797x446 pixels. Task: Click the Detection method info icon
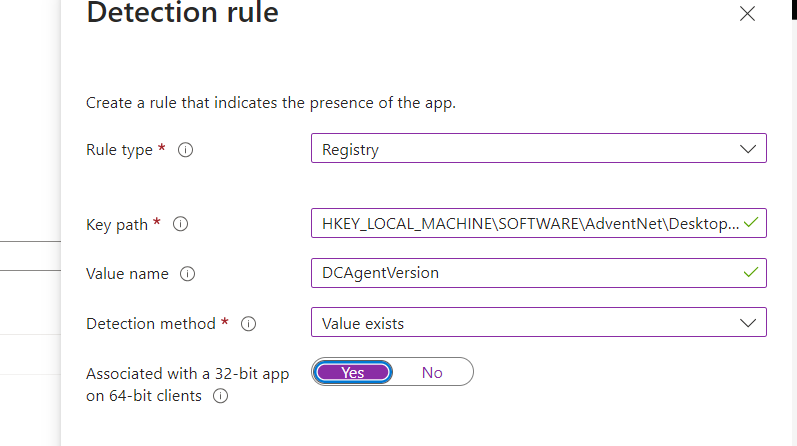249,324
